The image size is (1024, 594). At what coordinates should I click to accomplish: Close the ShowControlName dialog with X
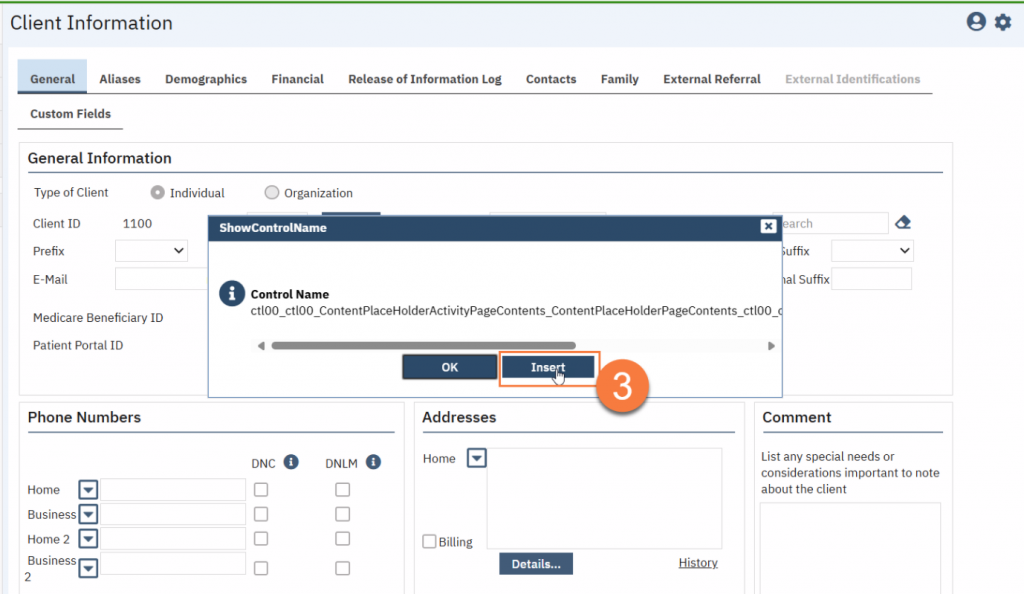768,227
